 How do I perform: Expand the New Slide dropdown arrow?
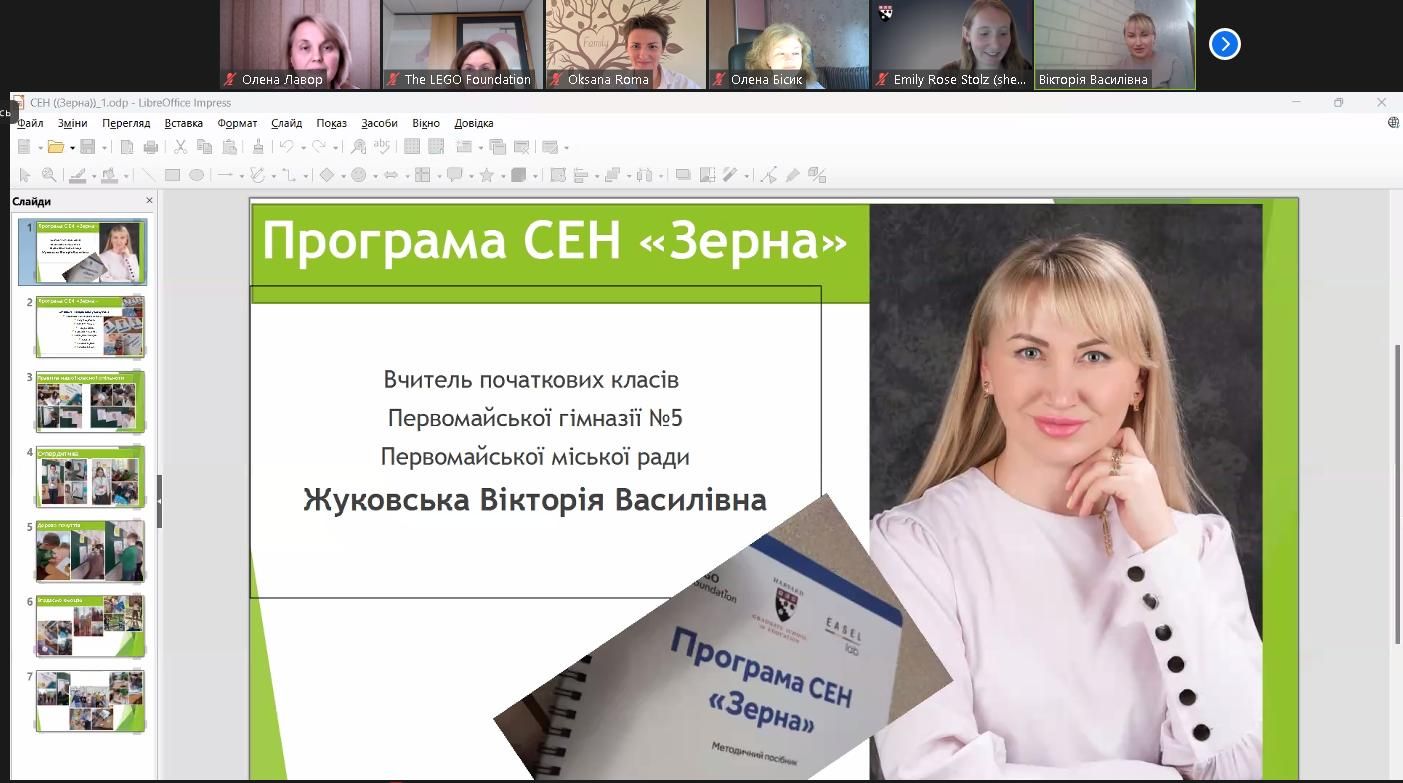[x=481, y=148]
